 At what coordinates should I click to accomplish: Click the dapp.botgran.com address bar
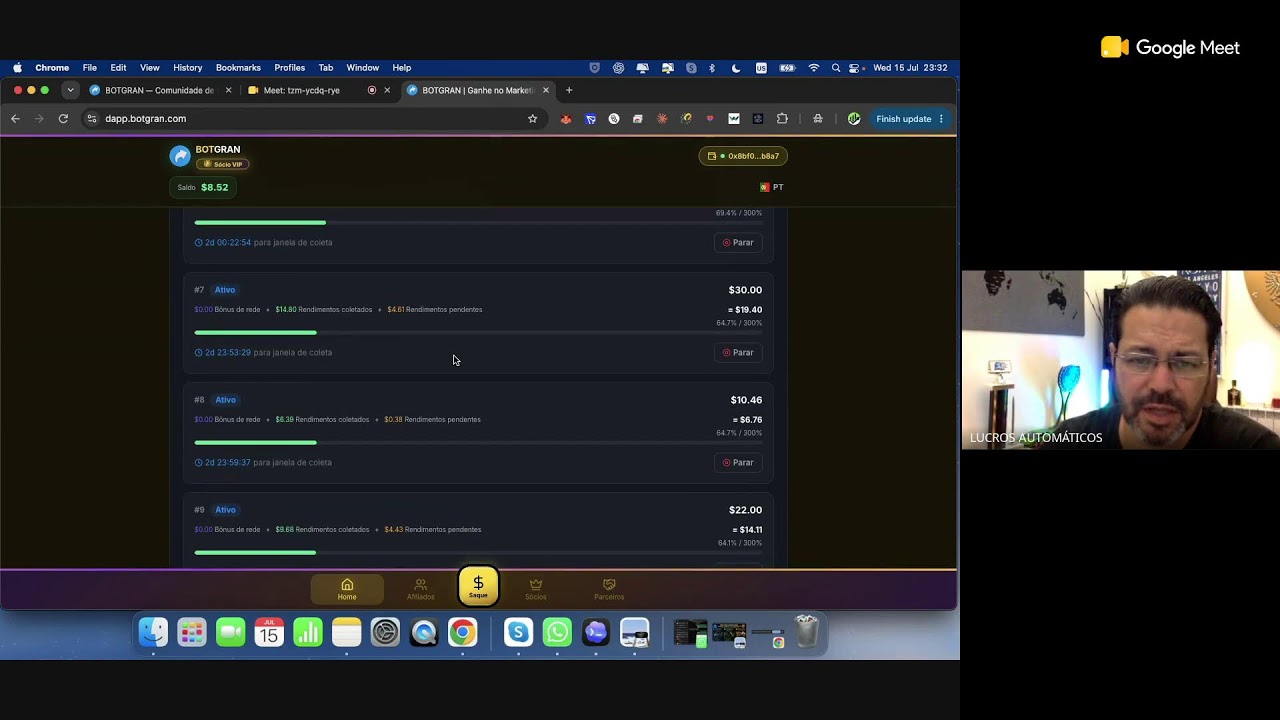[313, 119]
